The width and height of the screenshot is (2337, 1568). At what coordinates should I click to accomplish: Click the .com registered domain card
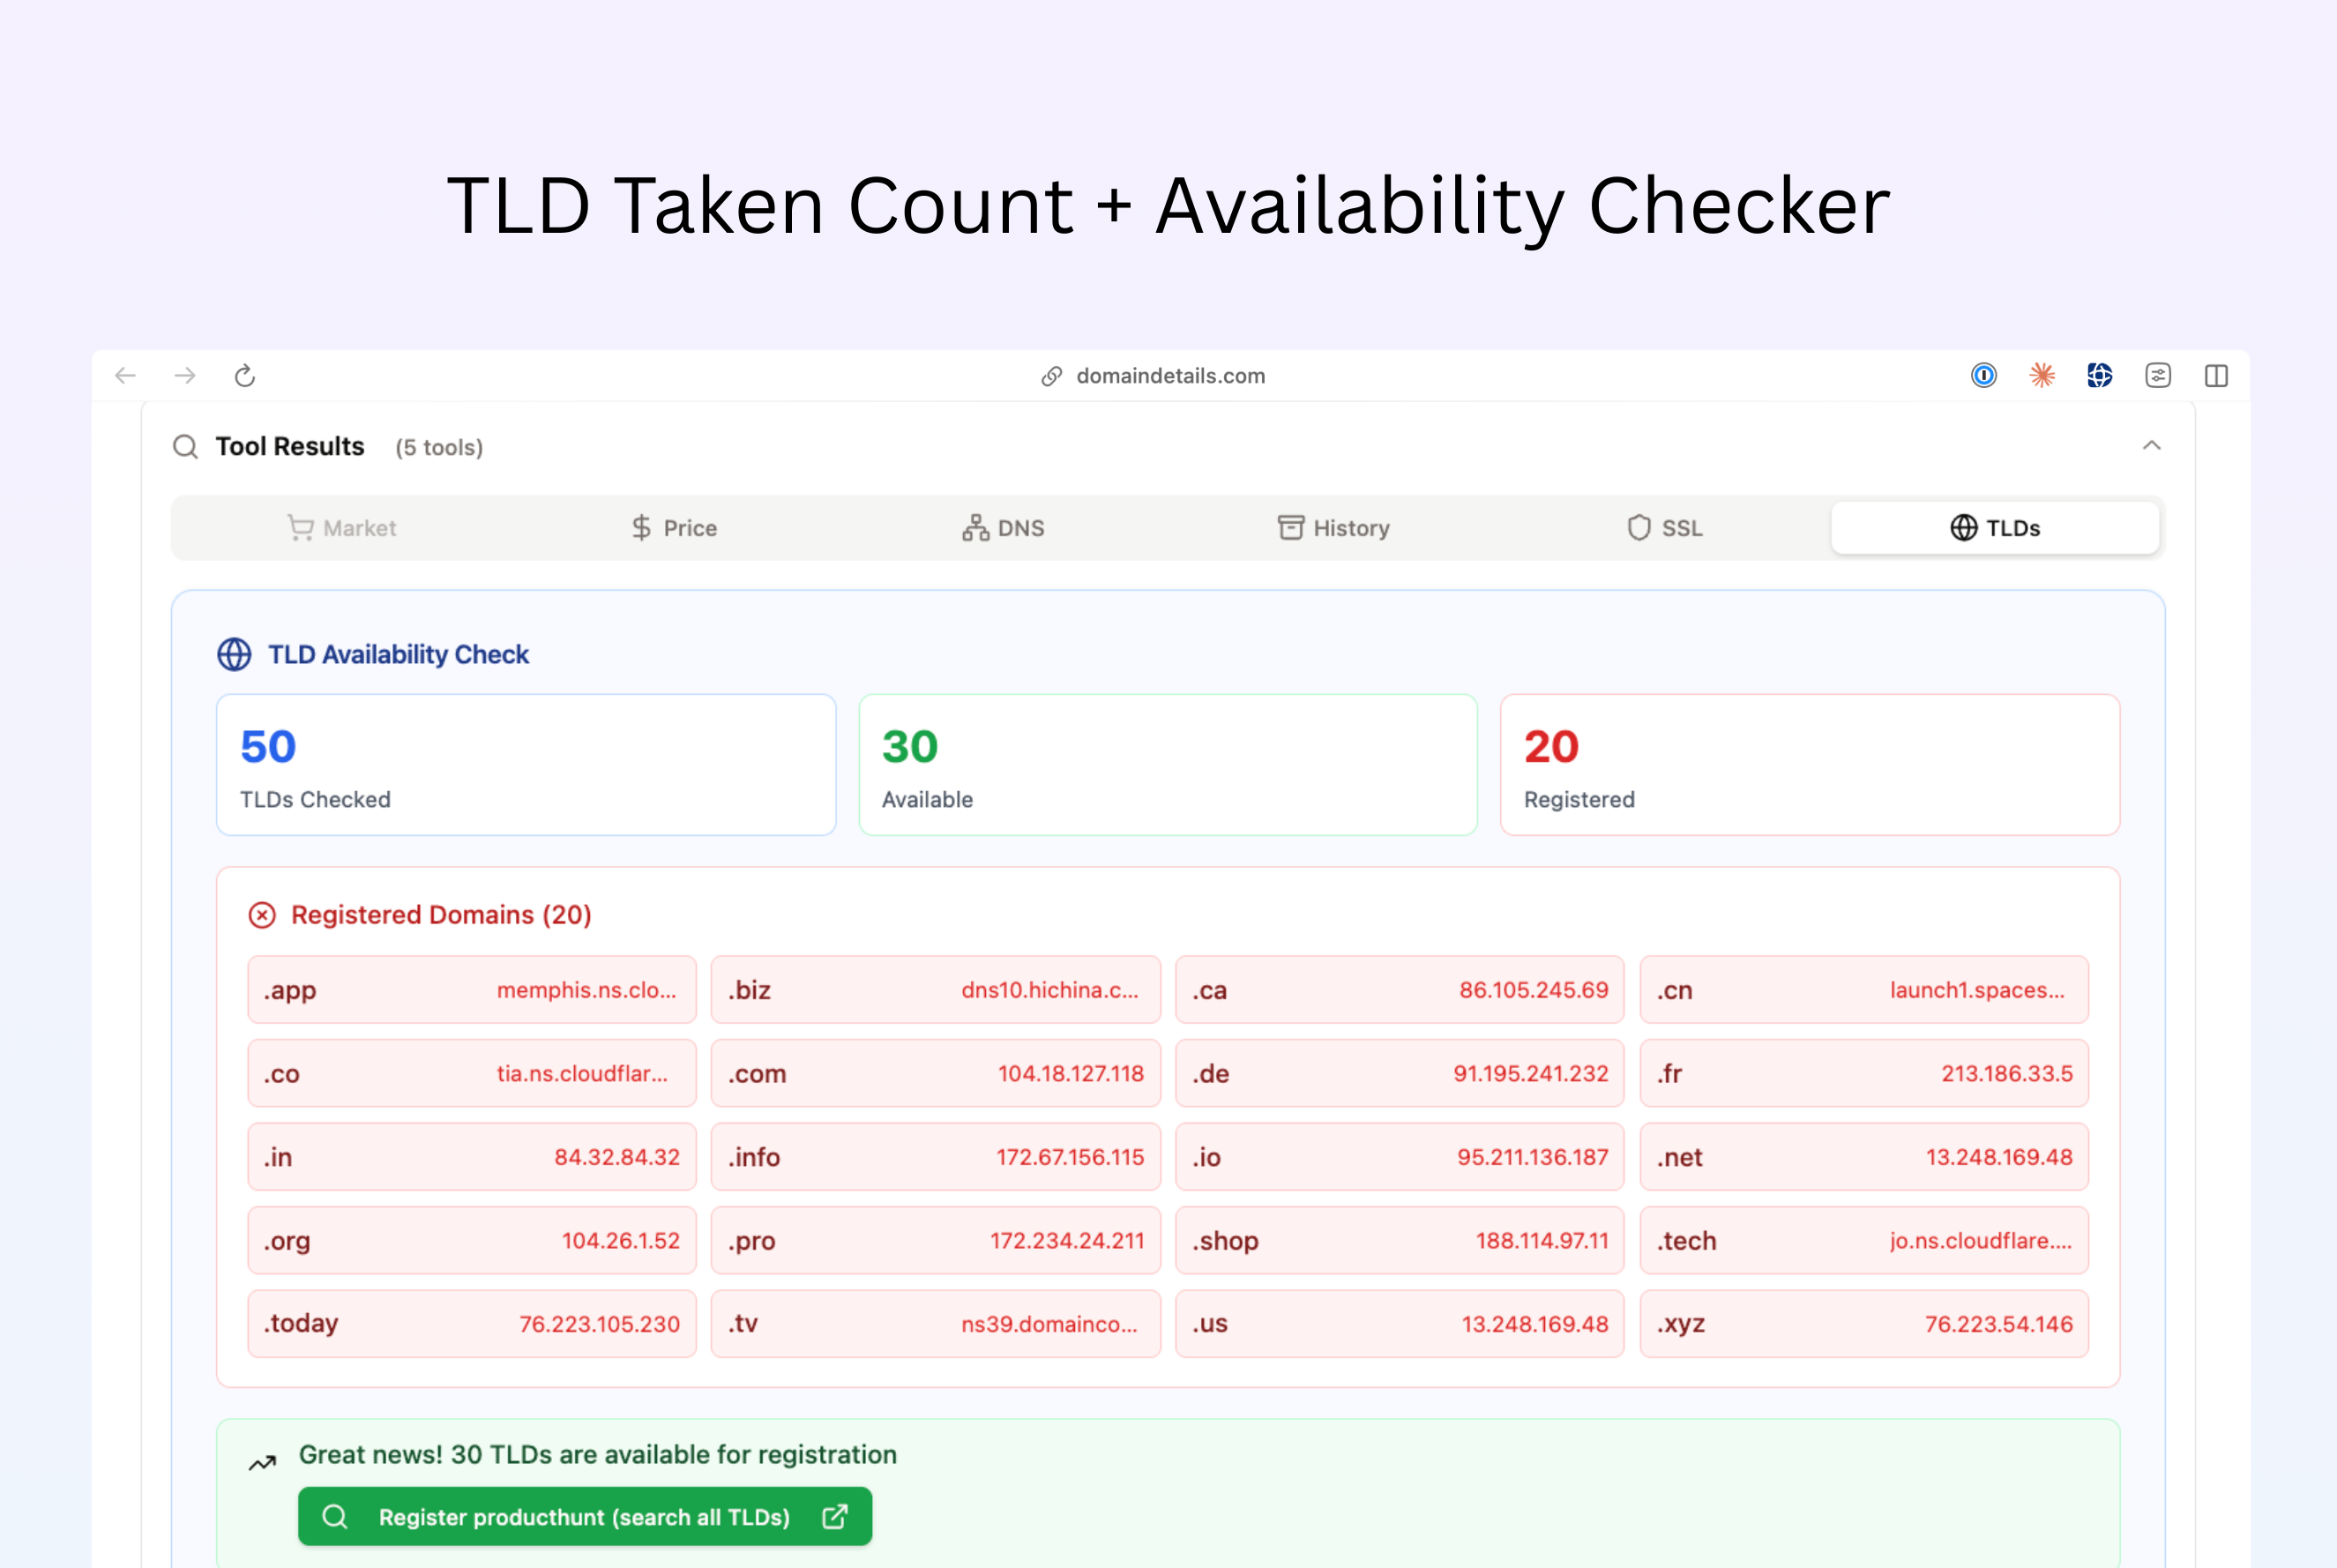tap(935, 1074)
